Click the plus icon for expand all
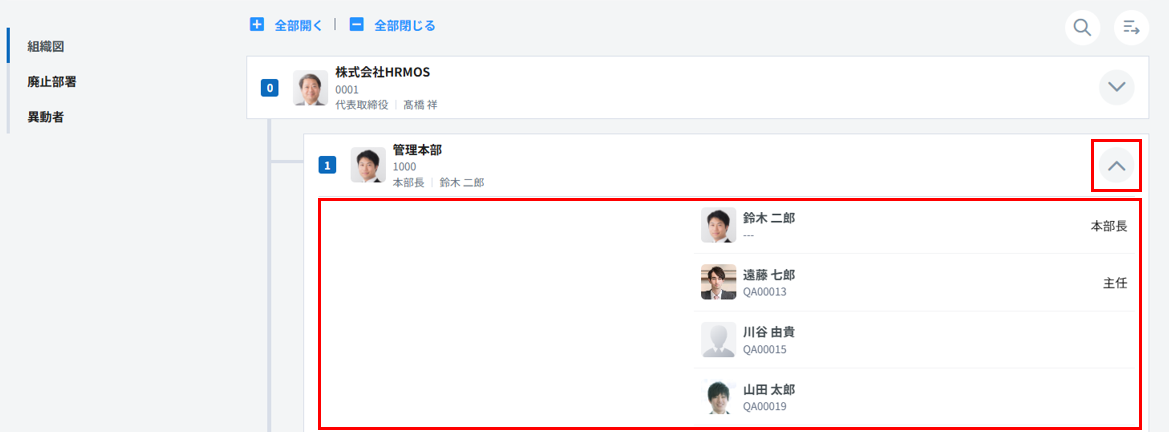The width and height of the screenshot is (1169, 432). [x=257, y=25]
